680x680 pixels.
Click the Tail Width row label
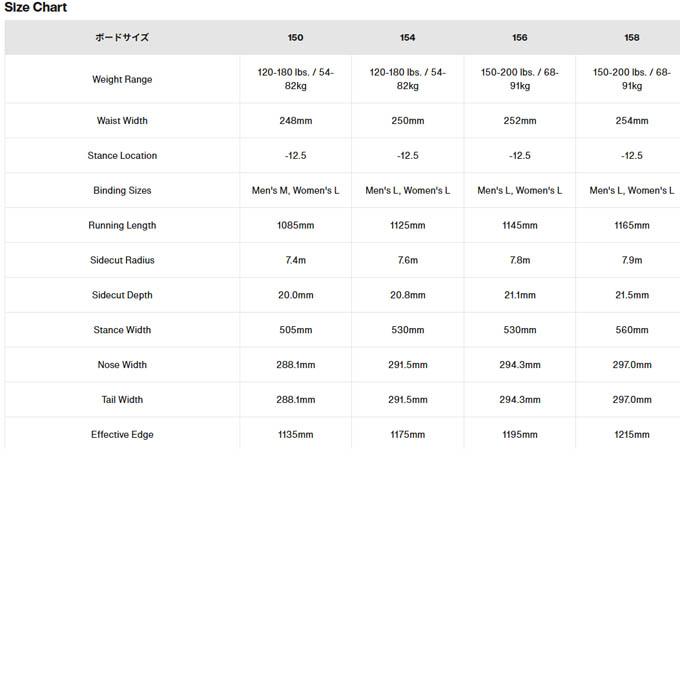click(122, 399)
